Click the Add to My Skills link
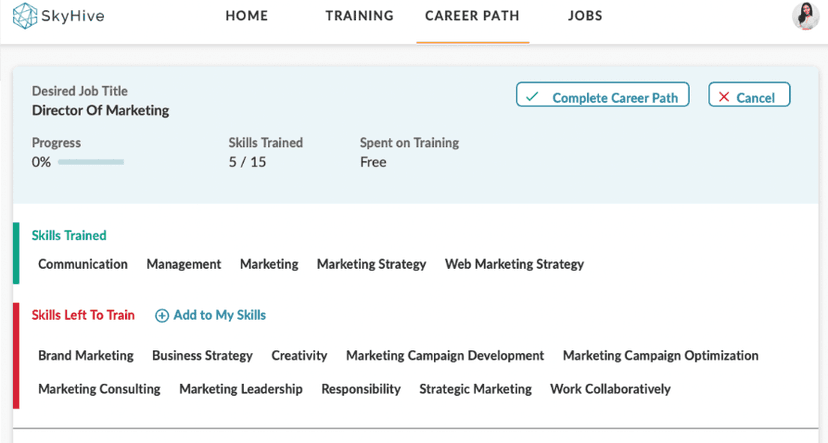 coord(210,315)
